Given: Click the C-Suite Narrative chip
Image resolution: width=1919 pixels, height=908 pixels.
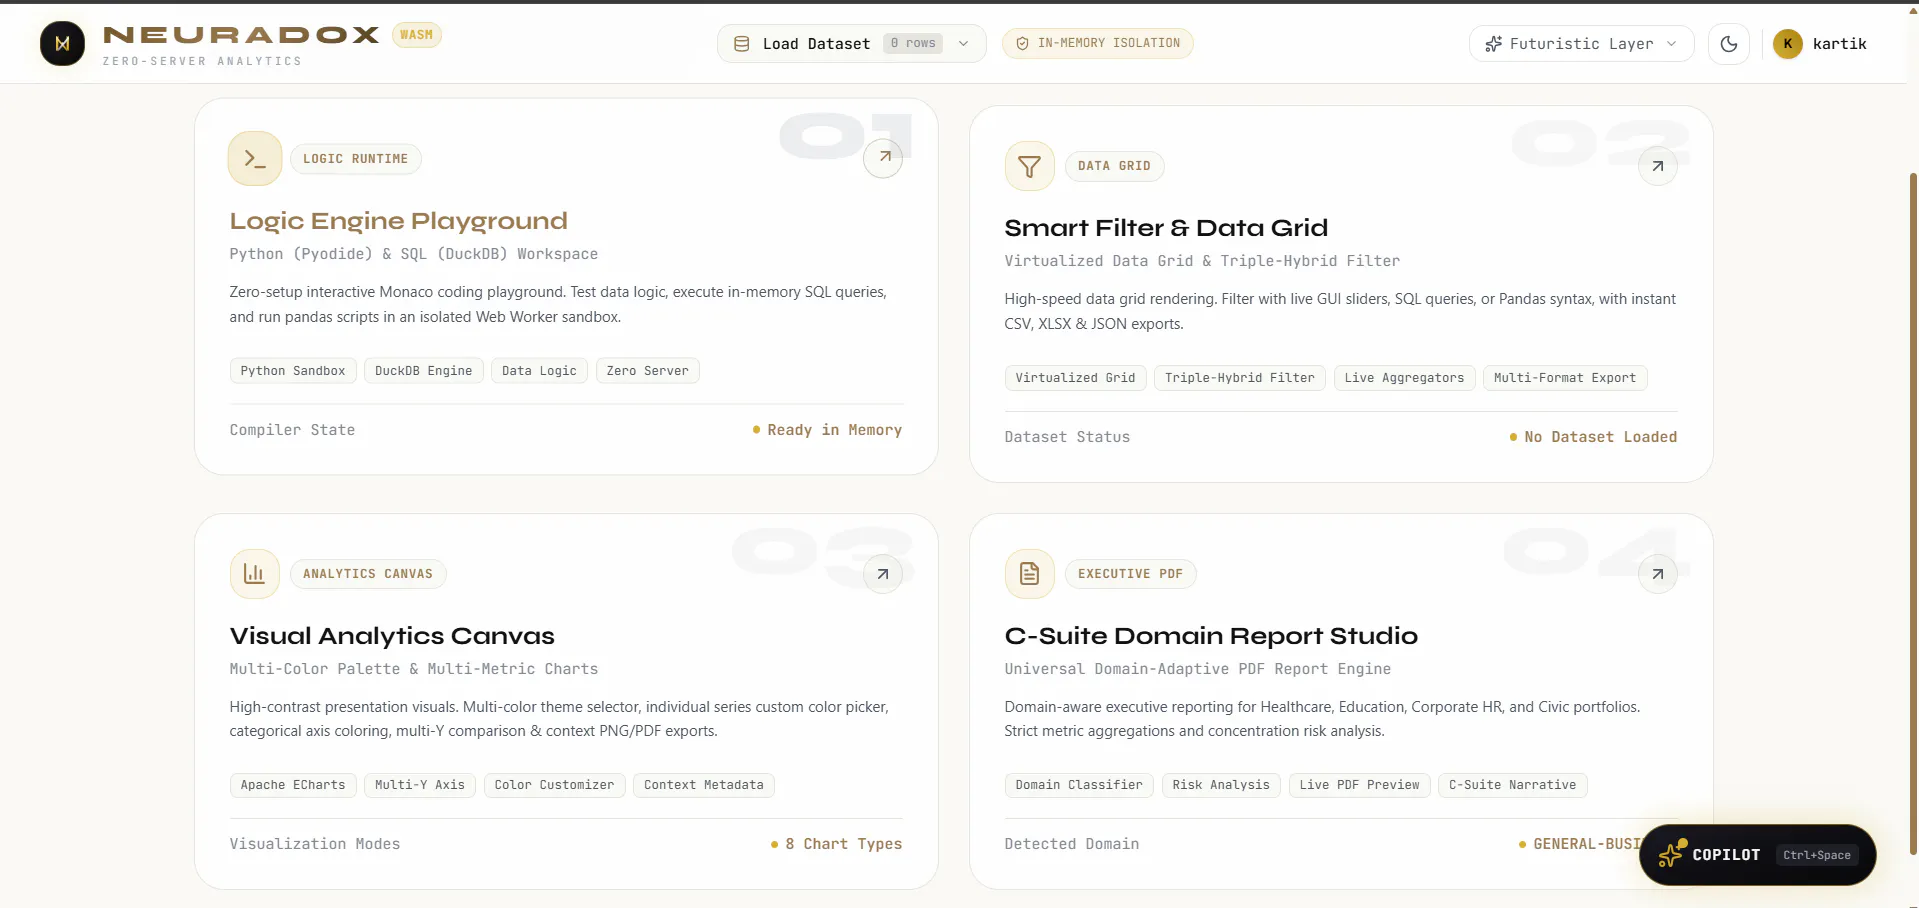Looking at the screenshot, I should coord(1513,785).
